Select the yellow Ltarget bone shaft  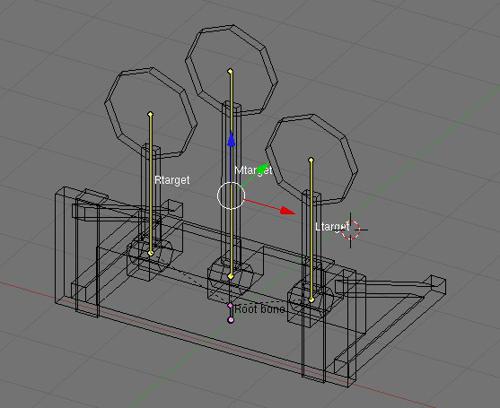tap(311, 230)
